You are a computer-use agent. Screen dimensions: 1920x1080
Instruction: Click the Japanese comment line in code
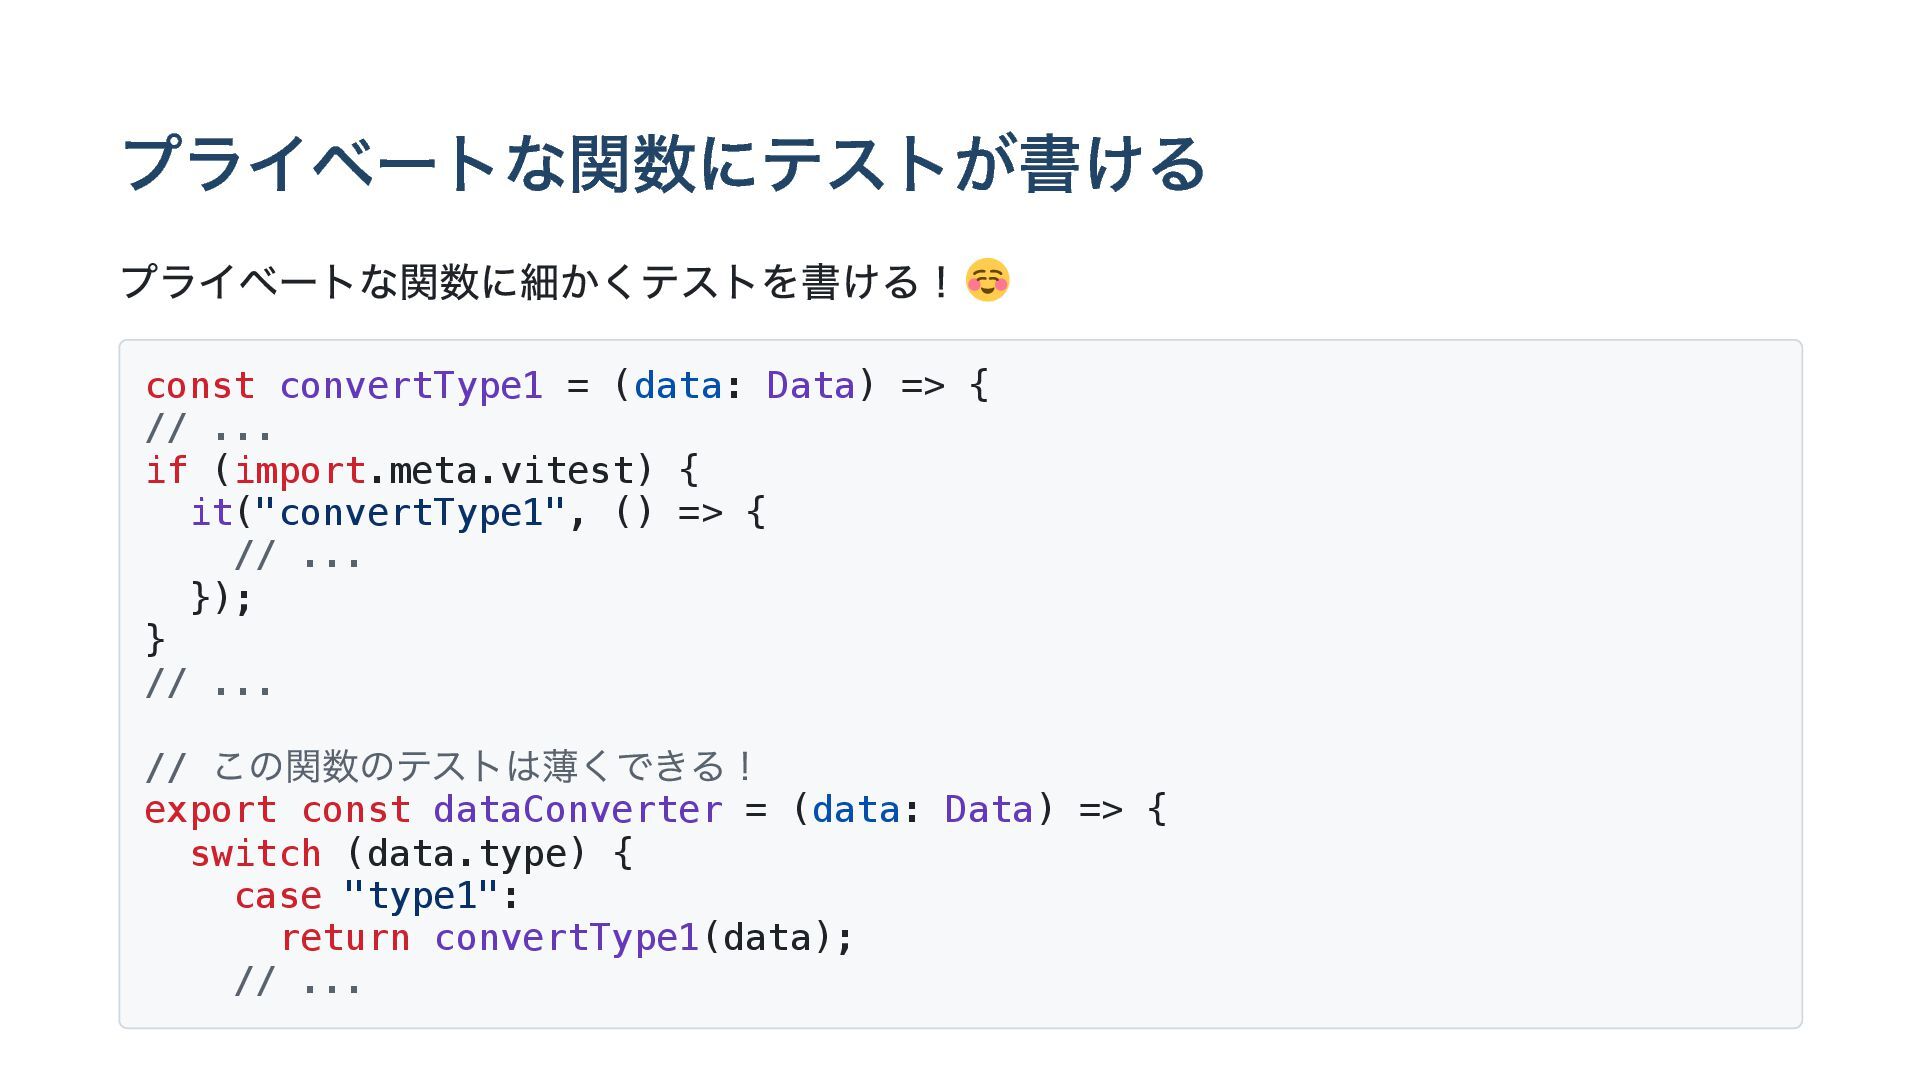coord(450,767)
